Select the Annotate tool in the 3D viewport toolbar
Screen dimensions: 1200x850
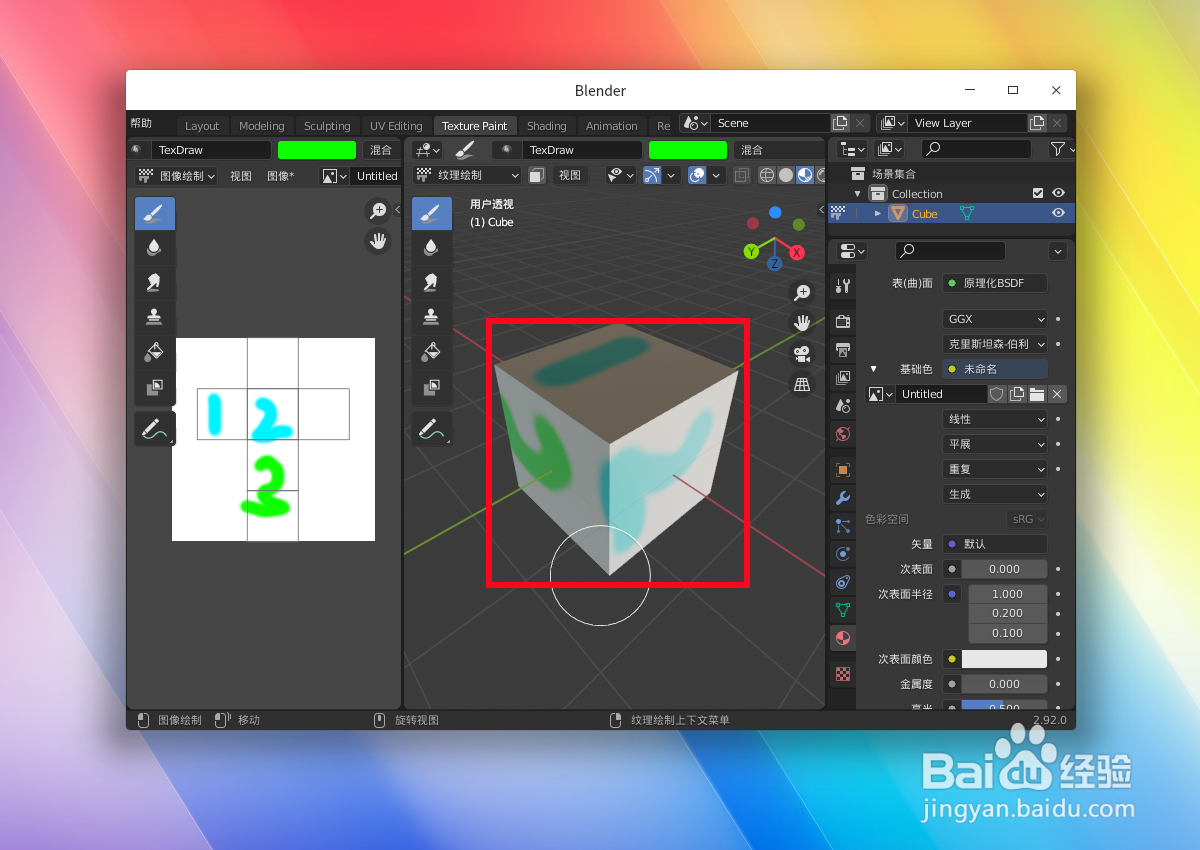click(432, 429)
